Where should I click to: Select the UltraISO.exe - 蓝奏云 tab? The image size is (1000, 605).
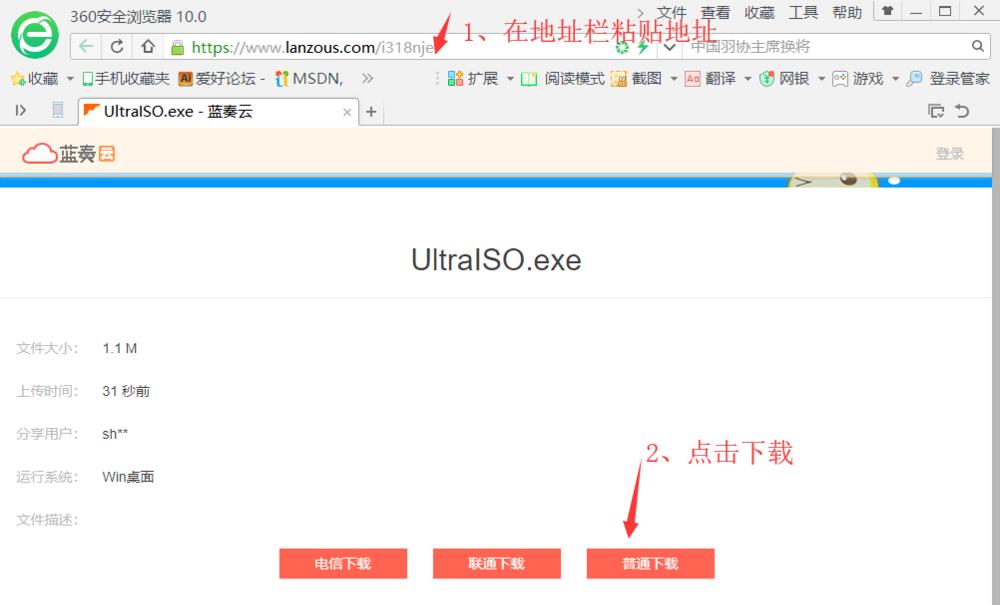pos(218,112)
